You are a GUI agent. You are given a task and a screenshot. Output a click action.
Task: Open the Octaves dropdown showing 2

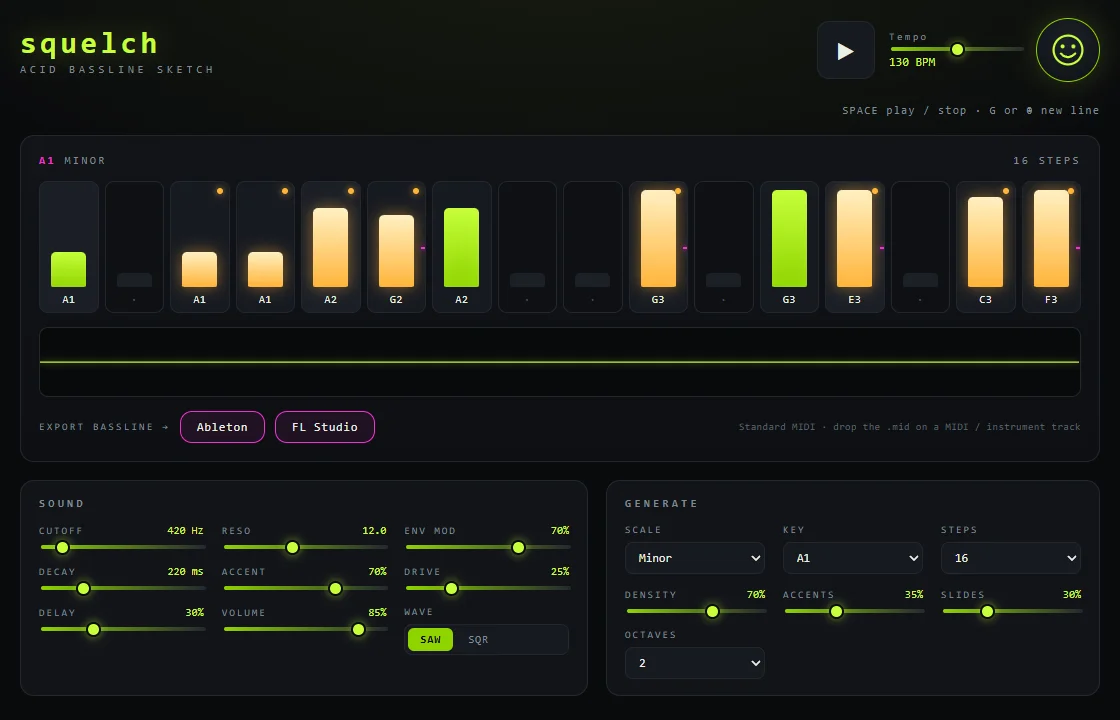point(695,663)
